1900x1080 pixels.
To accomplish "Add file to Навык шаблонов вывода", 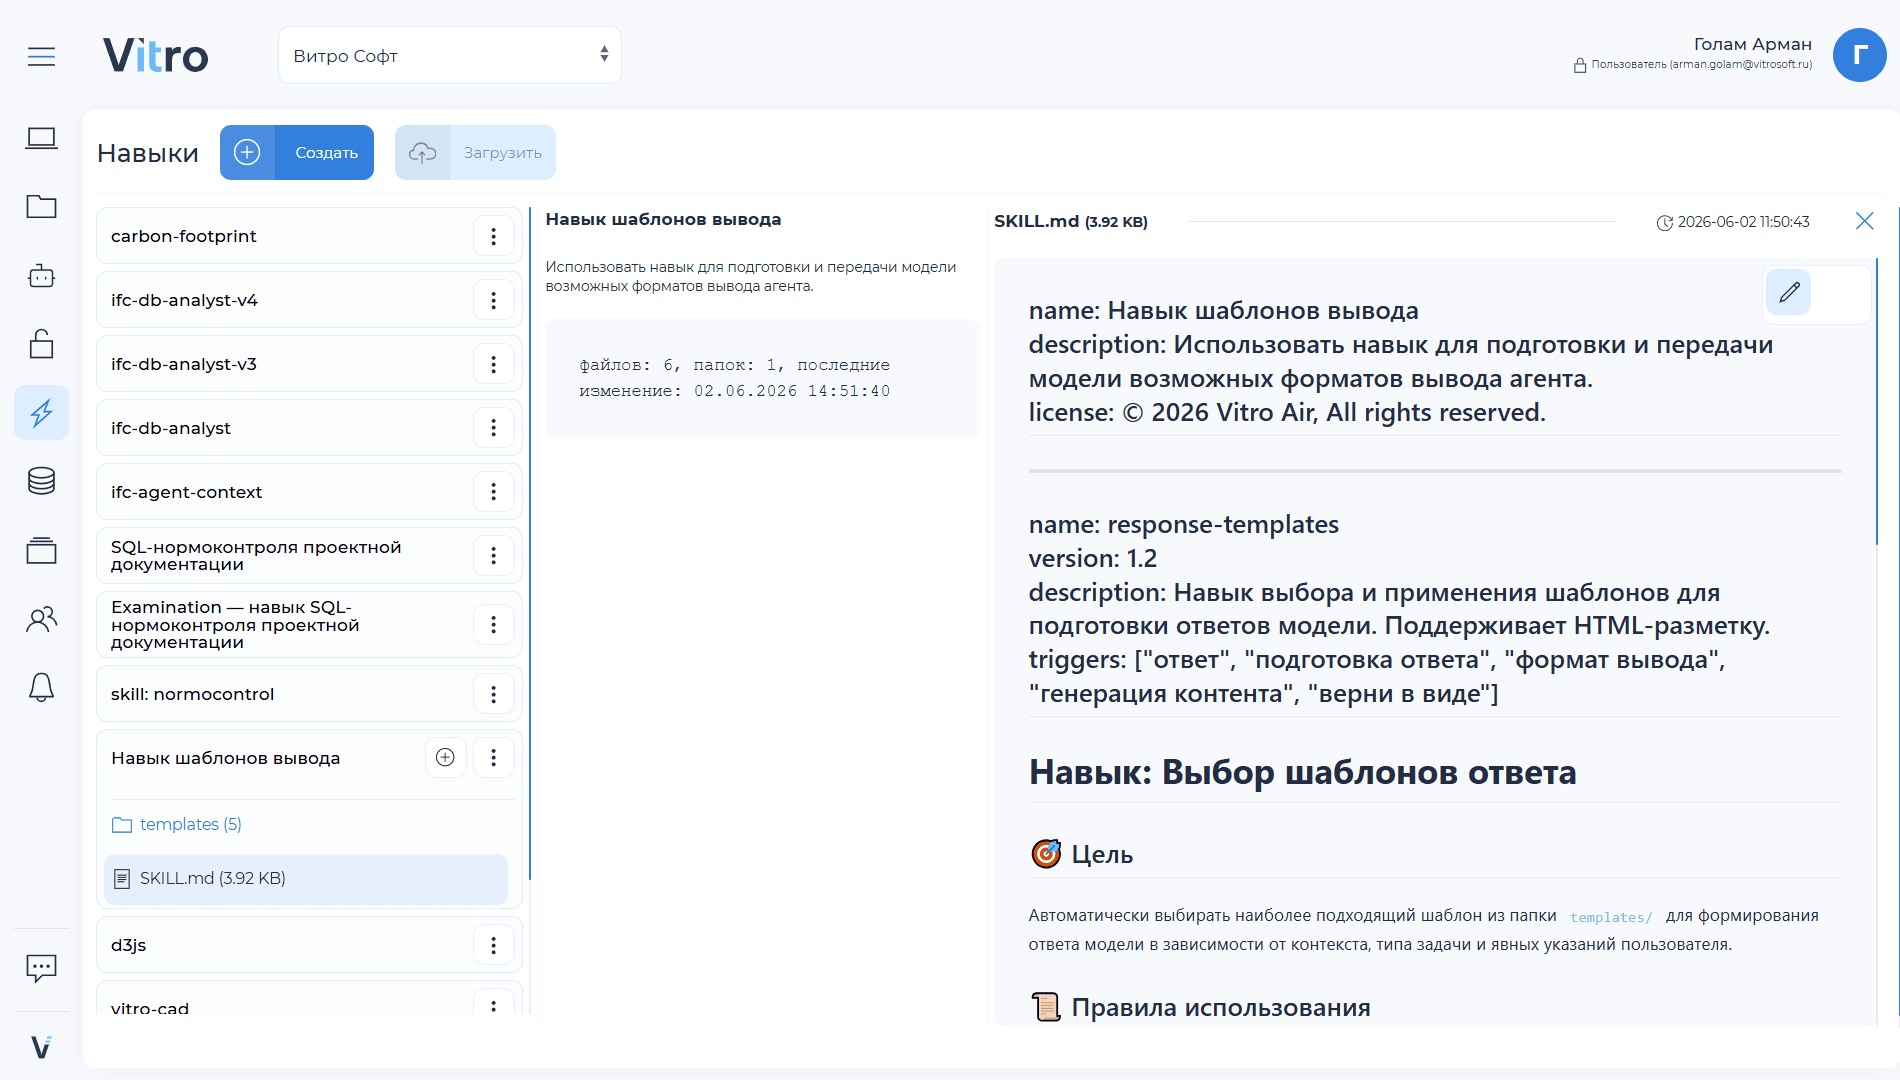I will point(445,758).
